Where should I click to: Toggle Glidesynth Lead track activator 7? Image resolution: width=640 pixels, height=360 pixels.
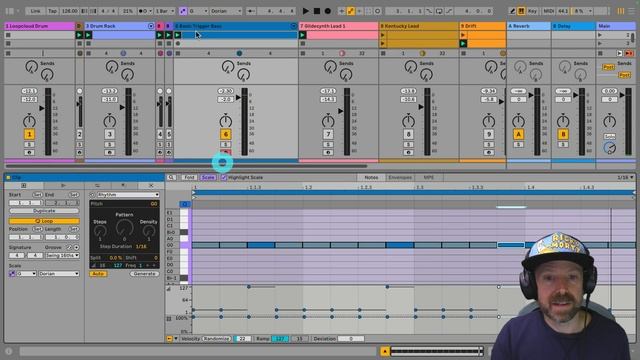point(328,134)
